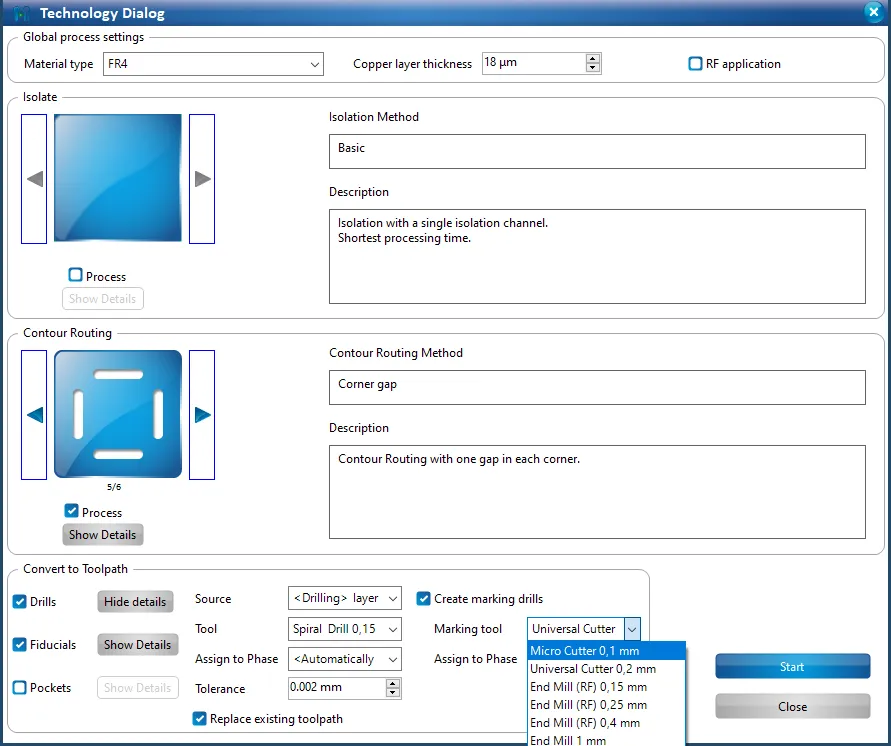Go to next Contour Routing method

pyautogui.click(x=202, y=415)
